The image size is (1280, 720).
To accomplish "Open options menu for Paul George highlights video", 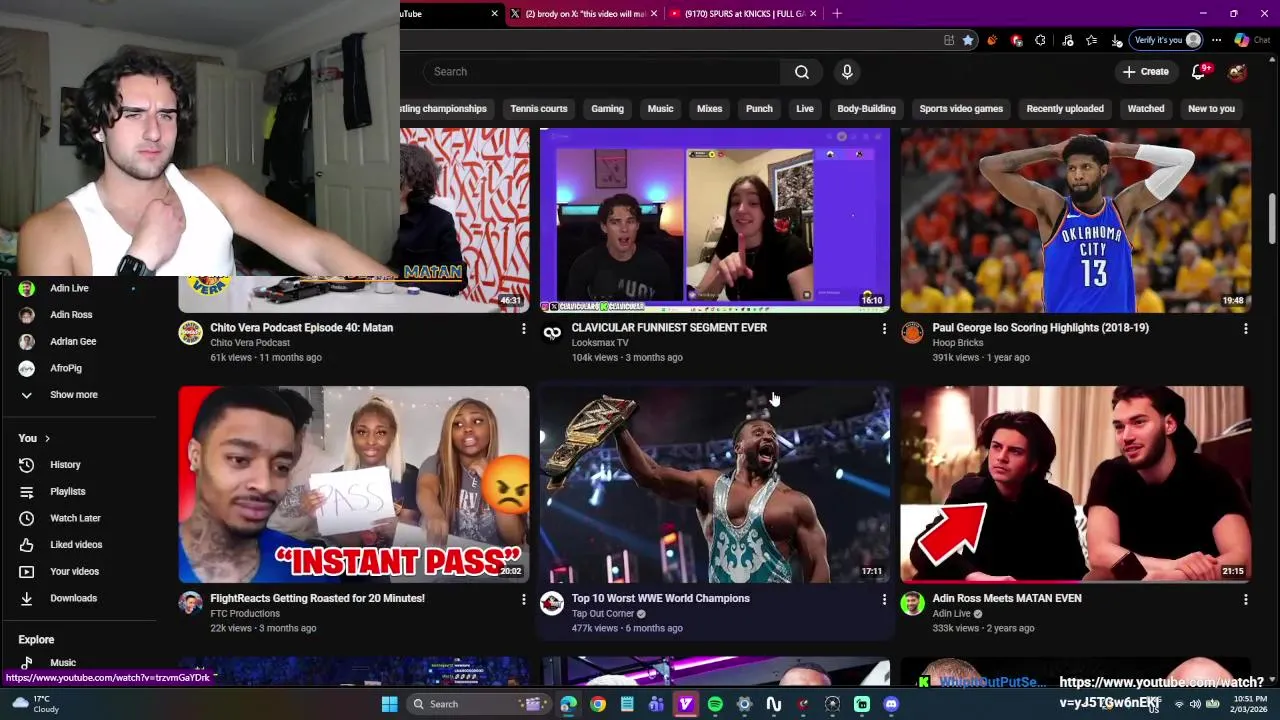I will coord(1245,328).
